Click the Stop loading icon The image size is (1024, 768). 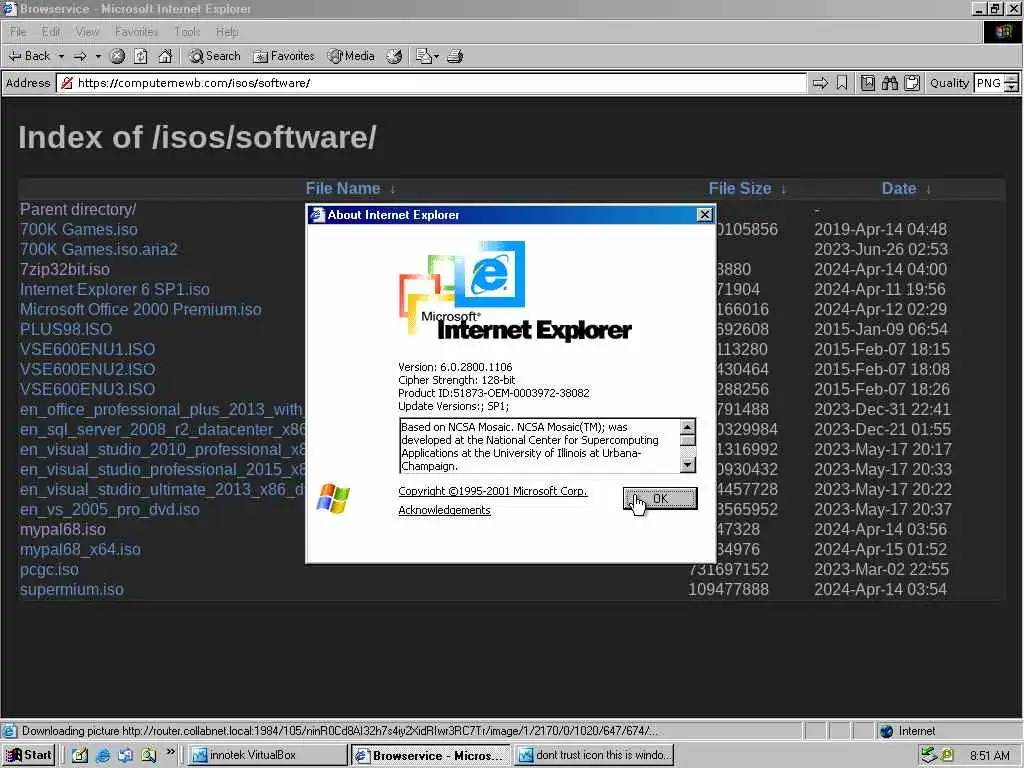117,56
